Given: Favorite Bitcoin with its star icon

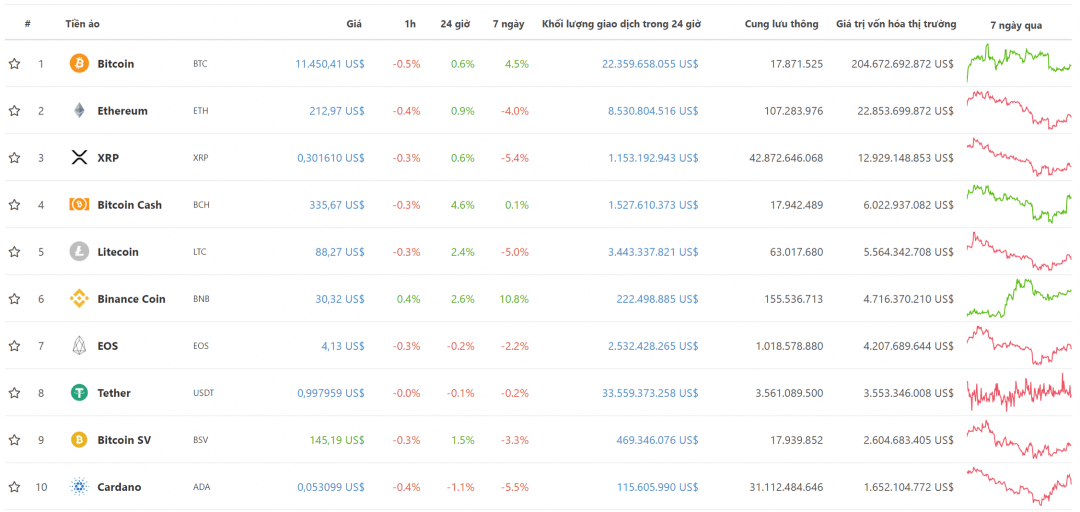Looking at the screenshot, I should pos(14,64).
